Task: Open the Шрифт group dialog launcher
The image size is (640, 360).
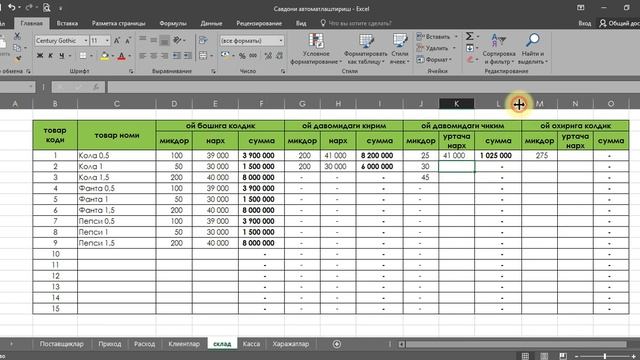Action: click(x=131, y=71)
